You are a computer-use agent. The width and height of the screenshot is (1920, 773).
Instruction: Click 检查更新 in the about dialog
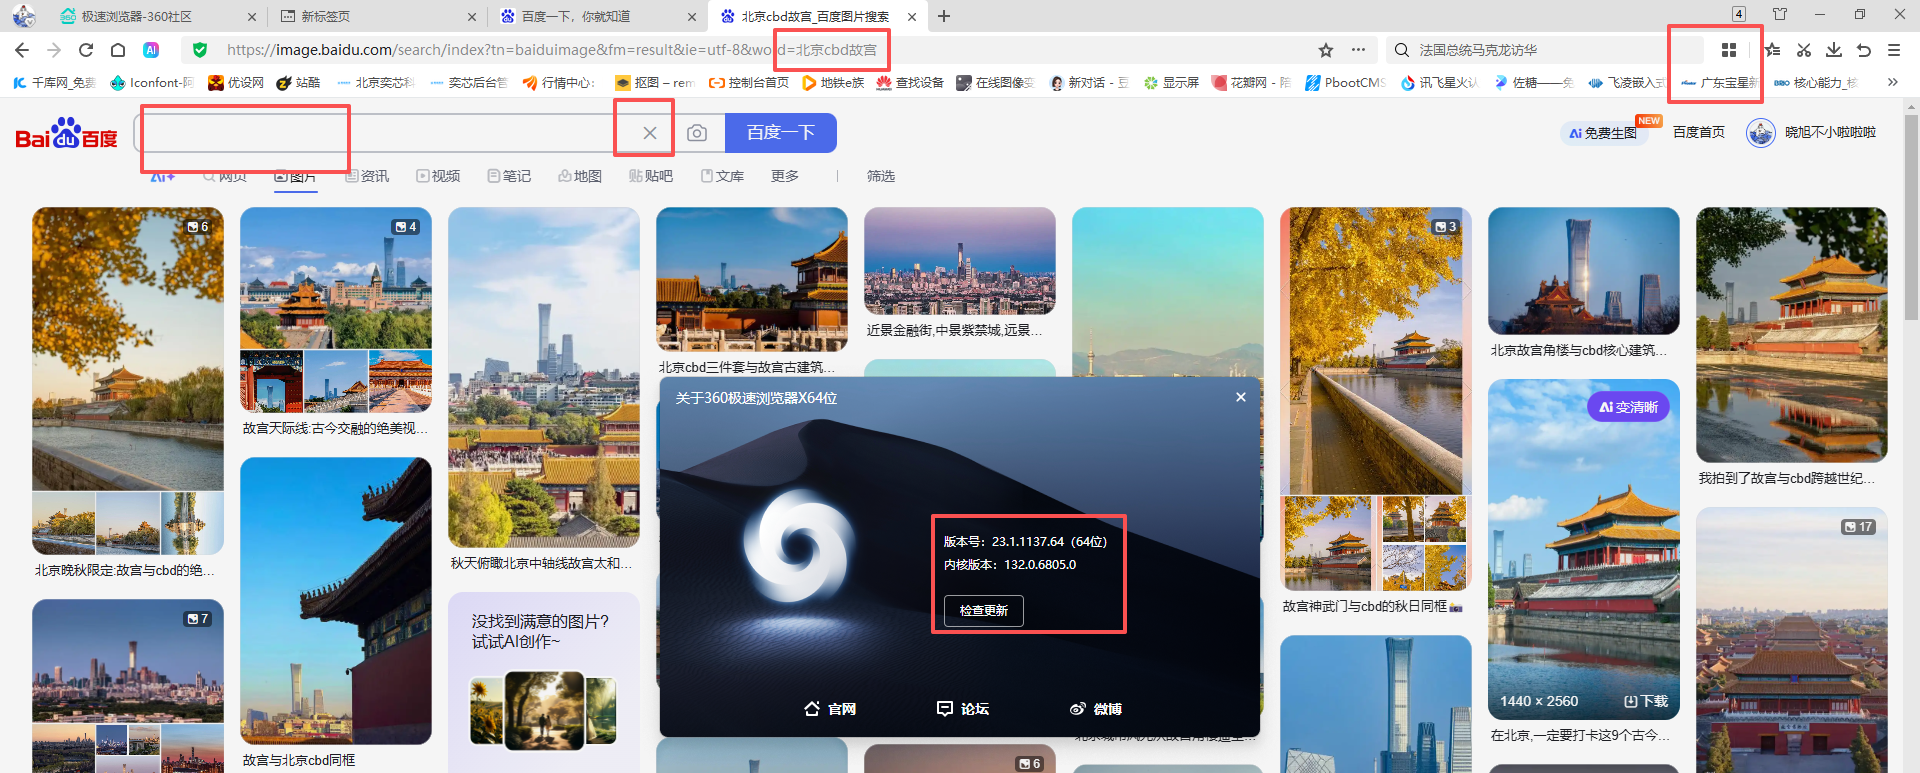(x=984, y=610)
